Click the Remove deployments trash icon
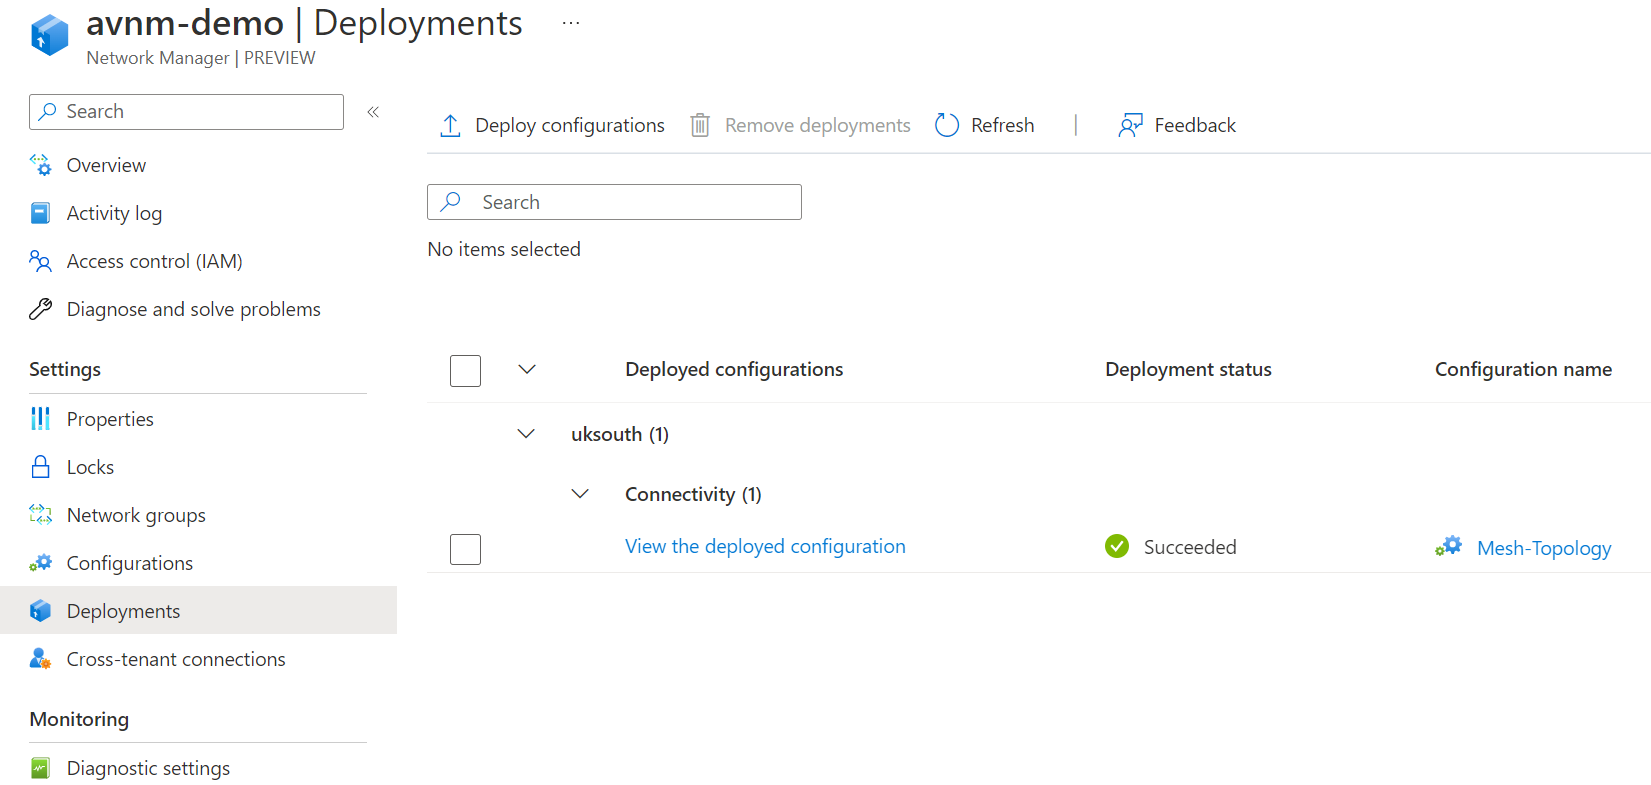1651x785 pixels. tap(700, 126)
